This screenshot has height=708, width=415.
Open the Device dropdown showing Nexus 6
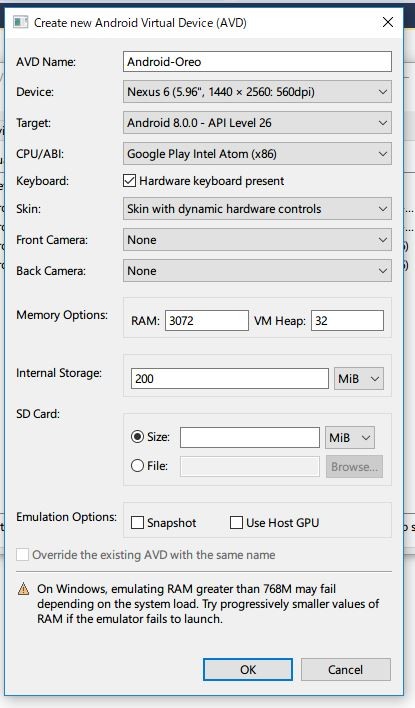pyautogui.click(x=257, y=92)
